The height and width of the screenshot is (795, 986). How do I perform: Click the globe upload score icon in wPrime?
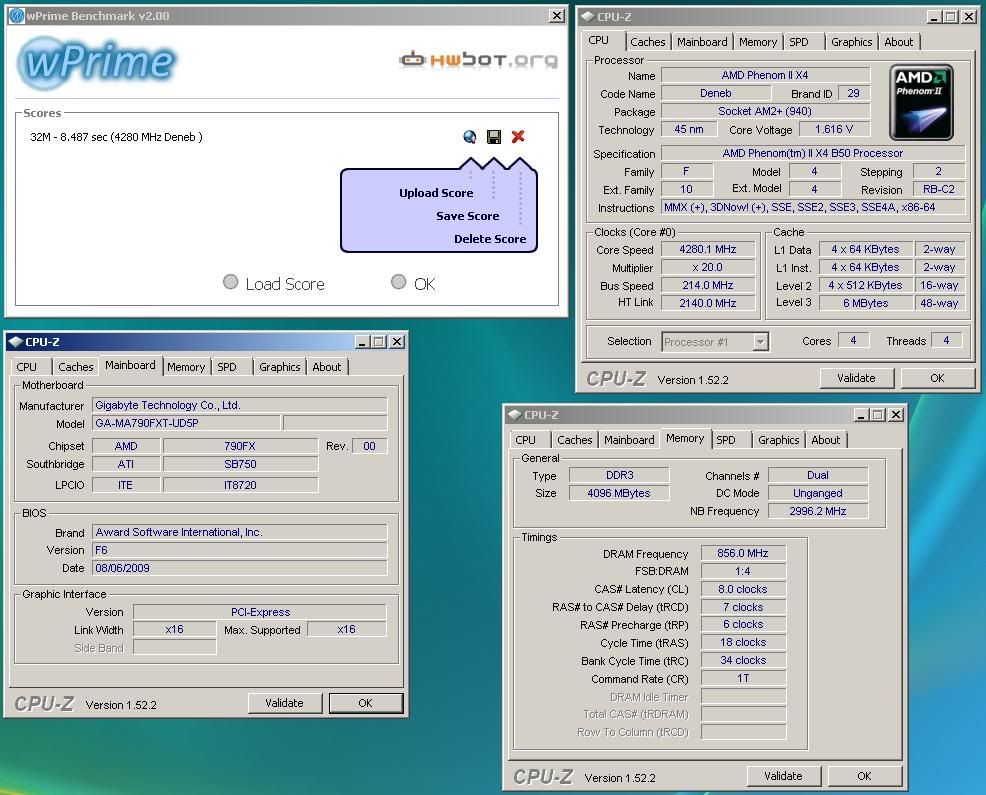[469, 136]
